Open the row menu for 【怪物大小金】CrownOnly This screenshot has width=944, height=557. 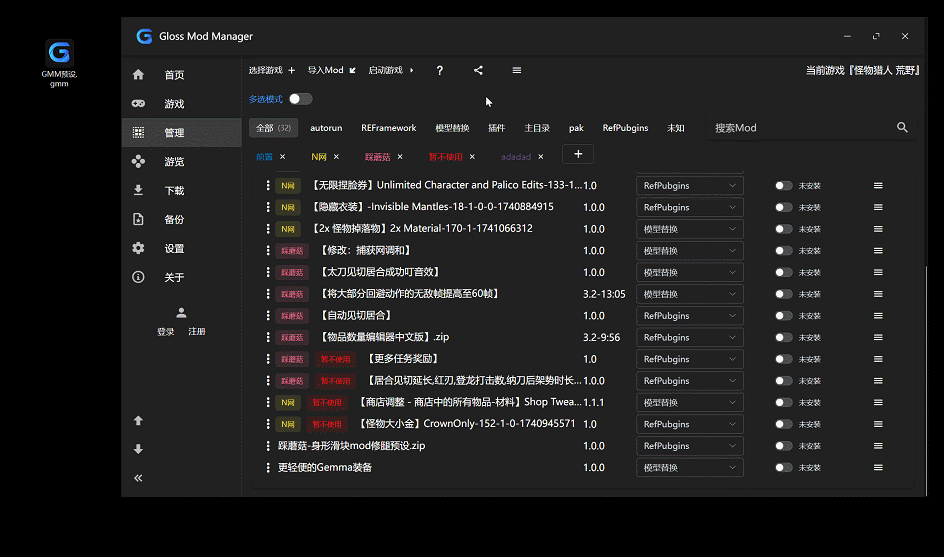[878, 424]
